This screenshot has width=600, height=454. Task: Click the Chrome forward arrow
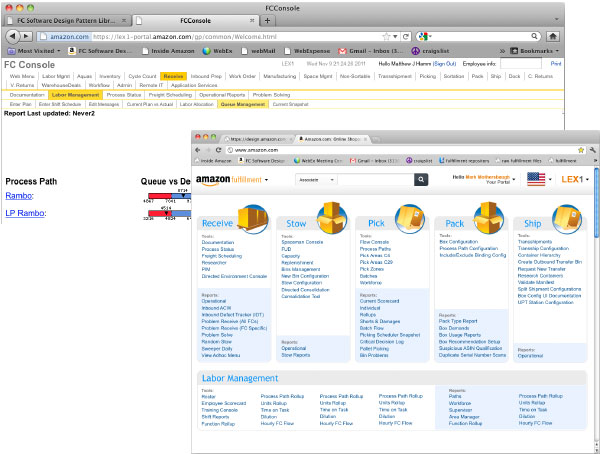208,150
